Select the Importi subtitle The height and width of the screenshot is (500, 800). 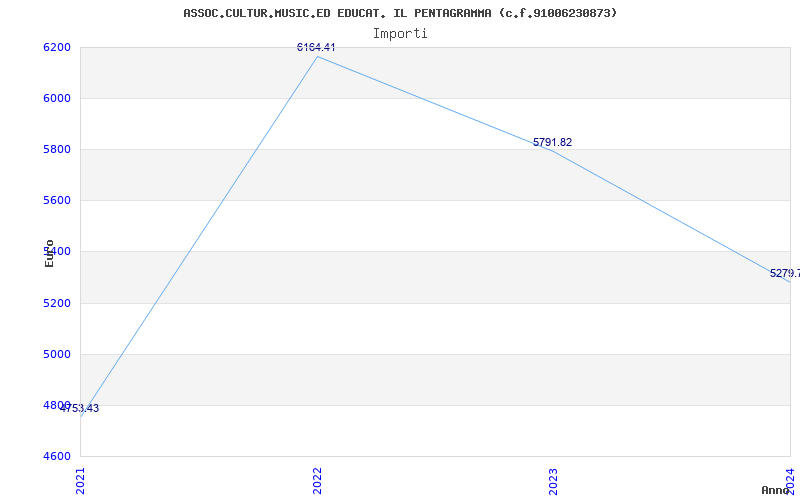pyautogui.click(x=400, y=34)
